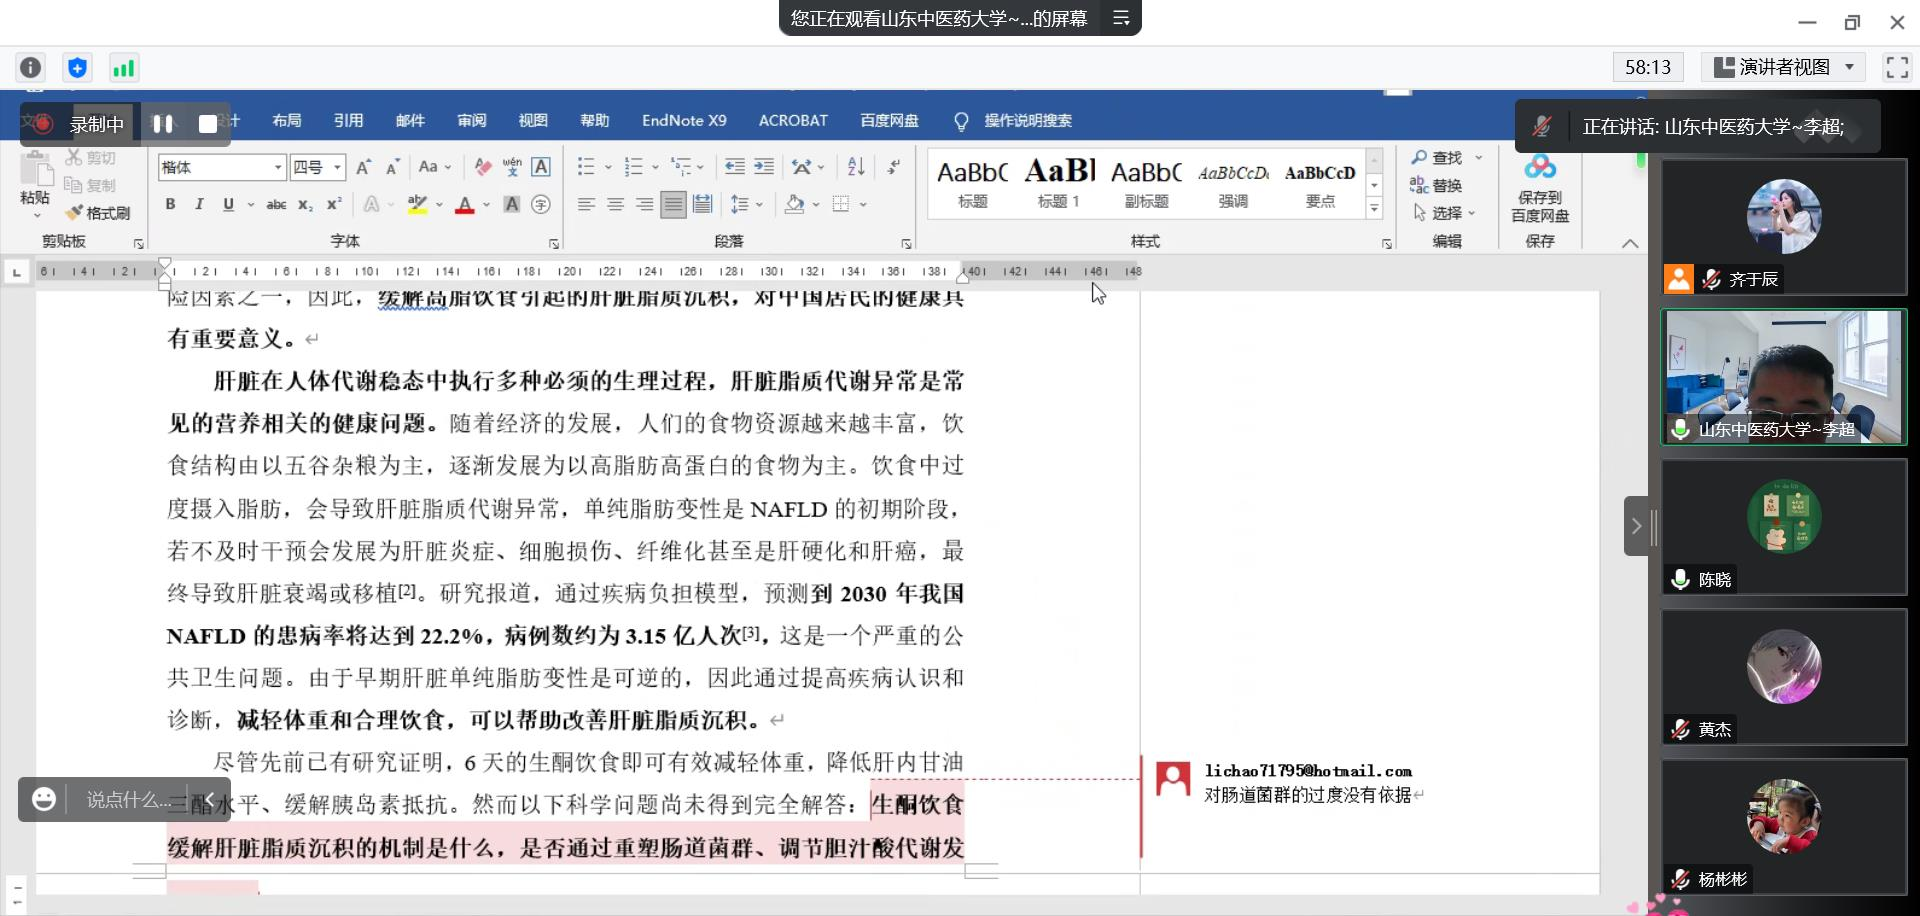The width and height of the screenshot is (1920, 916).
Task: Open numbering list dropdown arrow
Action: click(x=655, y=167)
